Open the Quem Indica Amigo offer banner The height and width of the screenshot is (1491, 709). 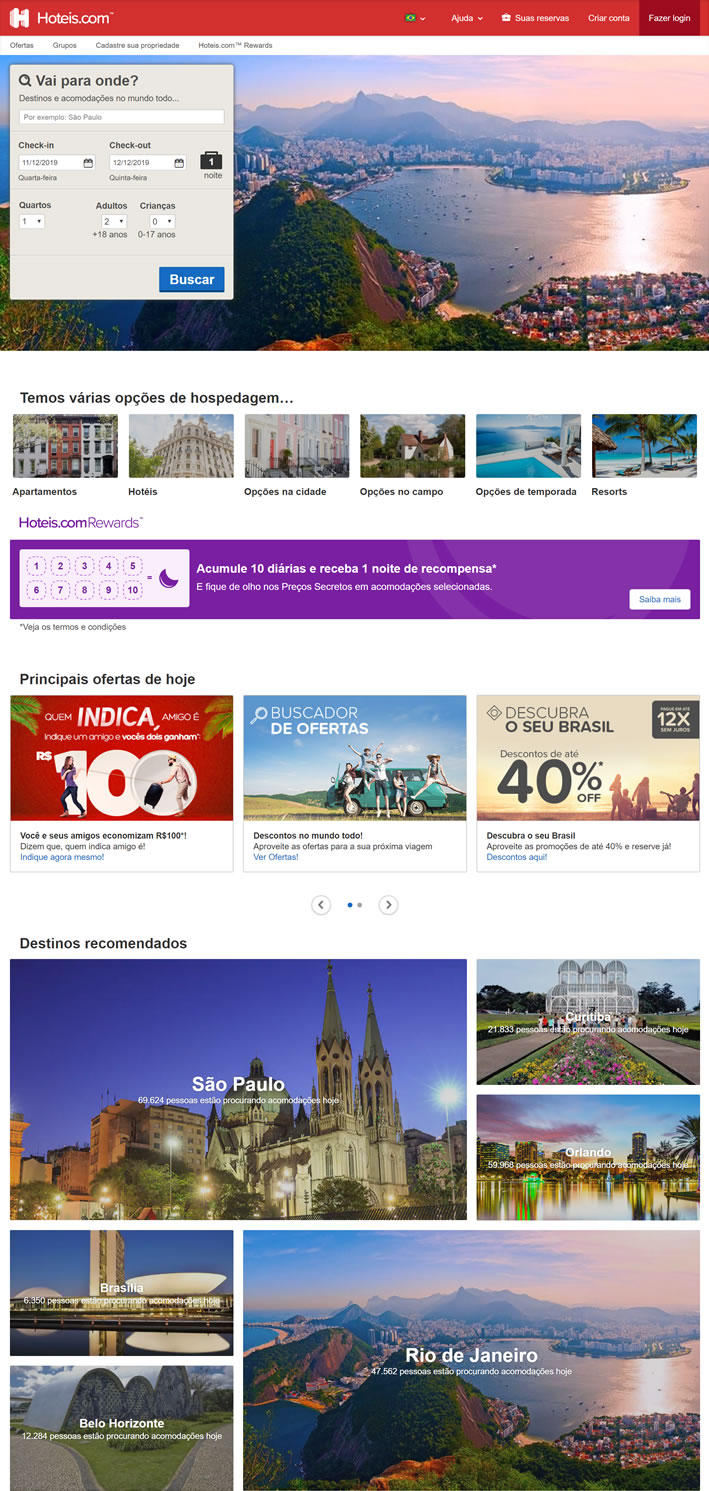pyautogui.click(x=122, y=758)
